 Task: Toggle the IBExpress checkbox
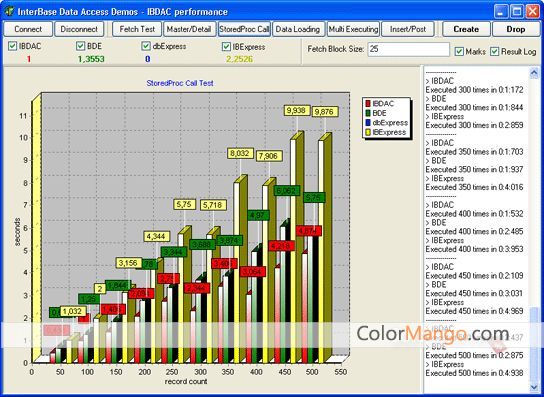(x=226, y=47)
